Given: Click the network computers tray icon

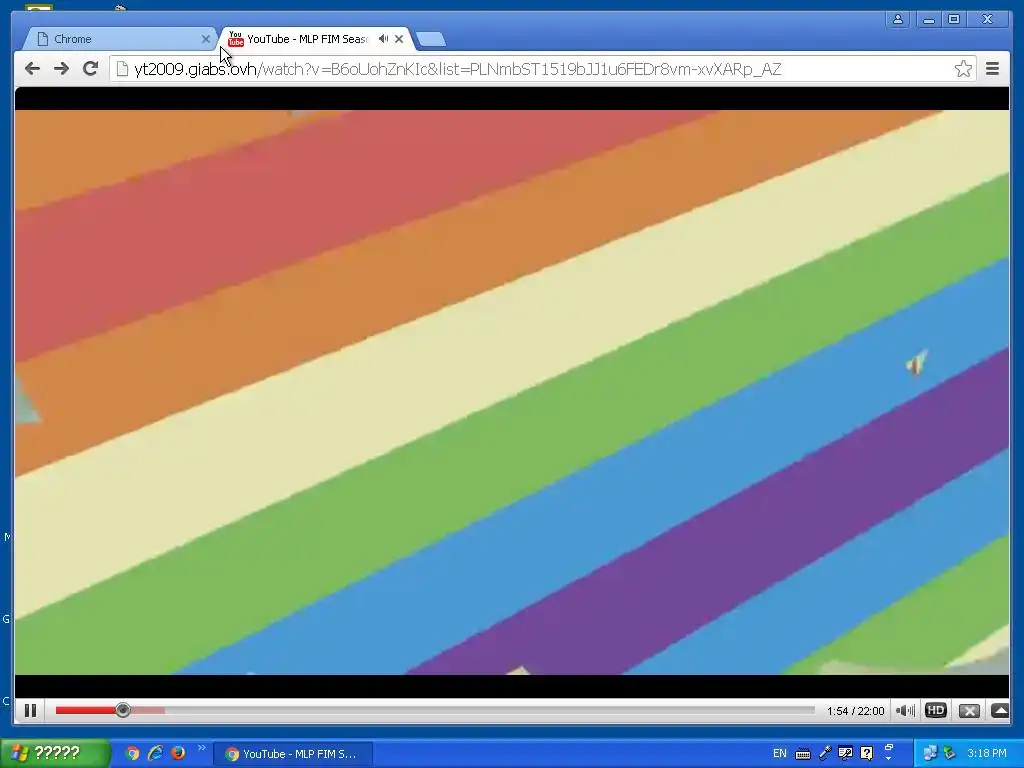Looking at the screenshot, I should coord(930,754).
